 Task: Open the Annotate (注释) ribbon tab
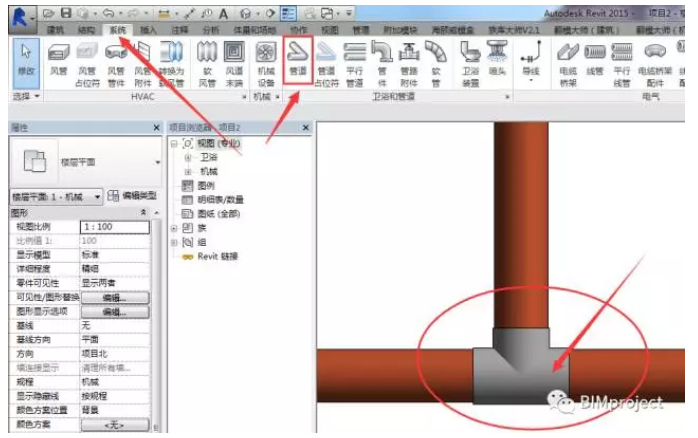click(x=179, y=30)
